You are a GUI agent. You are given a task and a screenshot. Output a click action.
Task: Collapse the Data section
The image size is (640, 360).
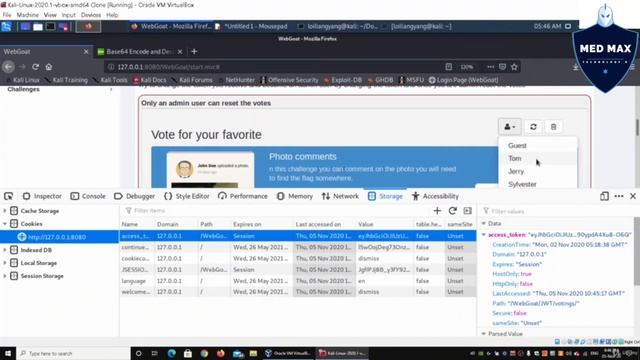(x=484, y=224)
